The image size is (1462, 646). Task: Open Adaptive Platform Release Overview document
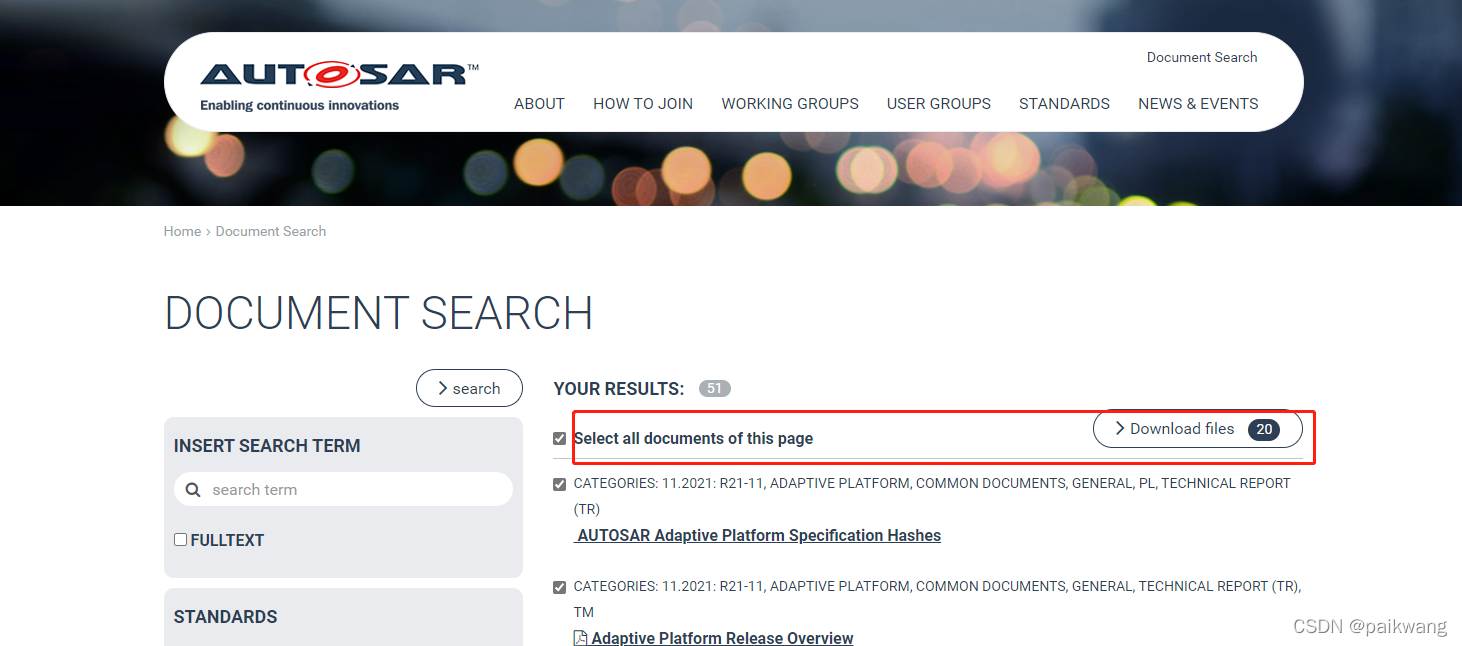click(722, 638)
